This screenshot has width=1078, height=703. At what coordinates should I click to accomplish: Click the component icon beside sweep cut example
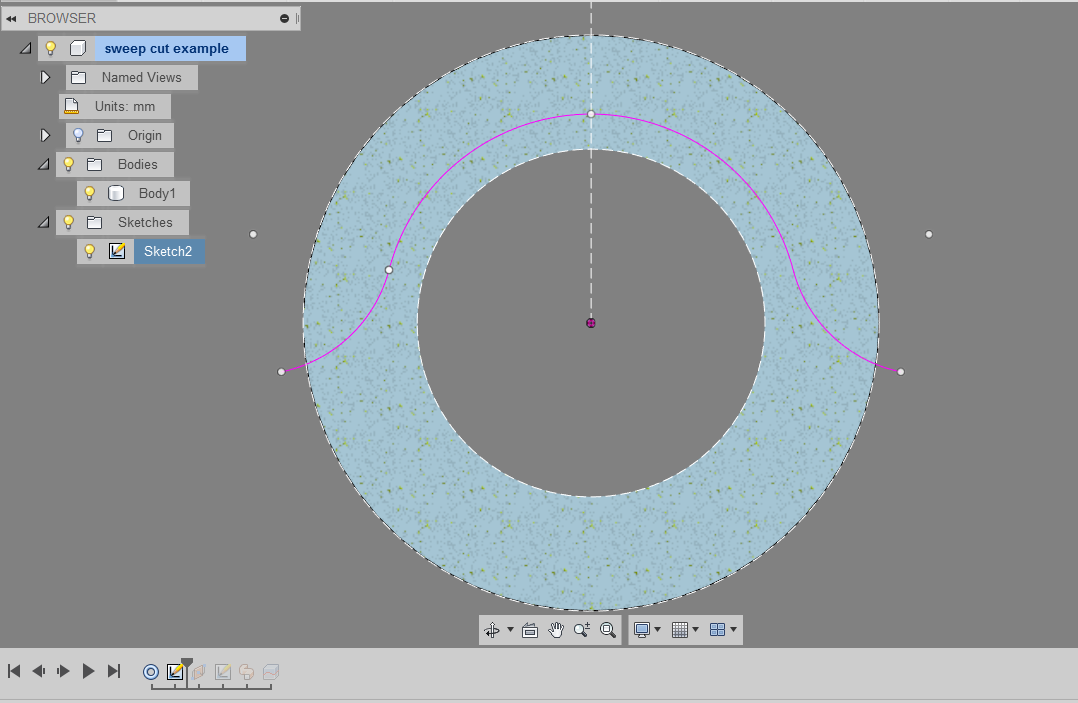click(78, 48)
